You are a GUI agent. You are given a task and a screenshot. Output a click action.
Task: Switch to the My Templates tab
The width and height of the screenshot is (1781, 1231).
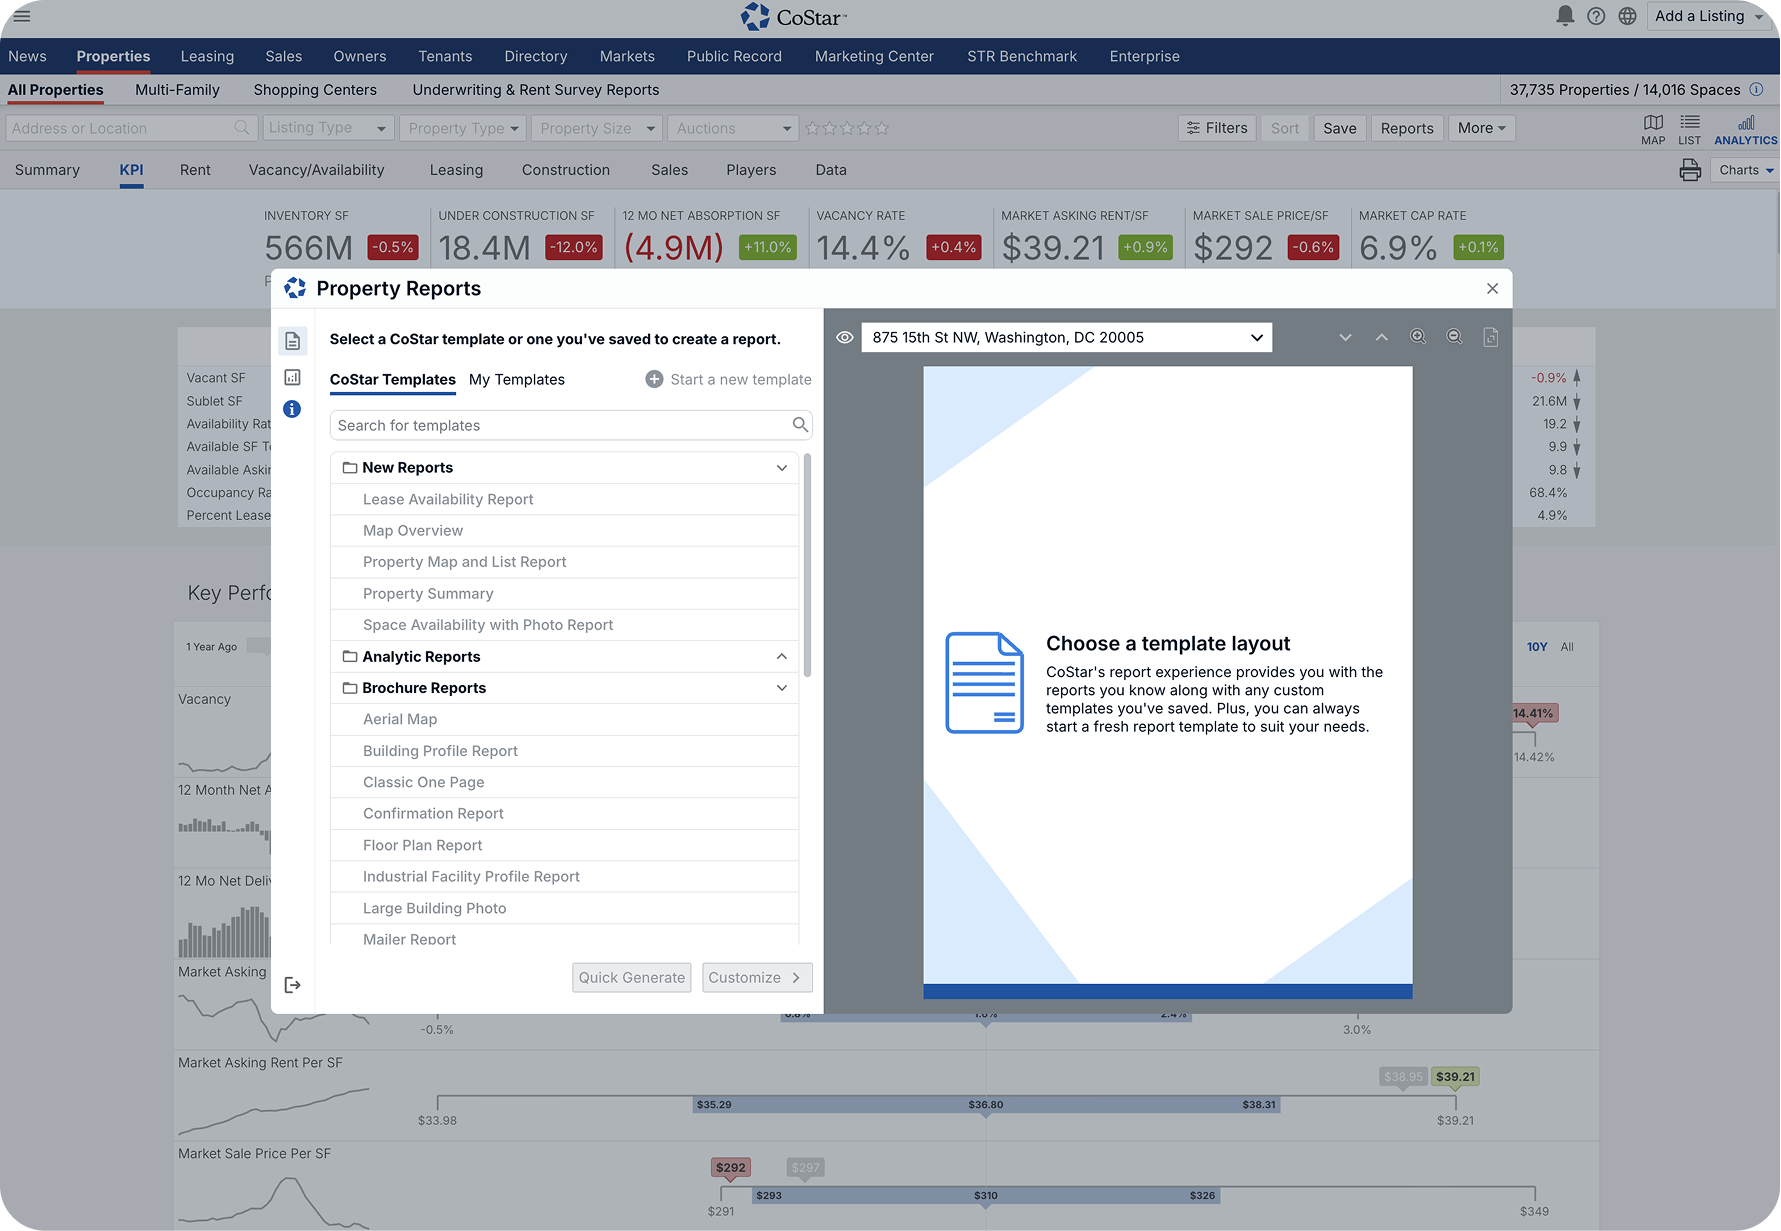[x=516, y=380]
